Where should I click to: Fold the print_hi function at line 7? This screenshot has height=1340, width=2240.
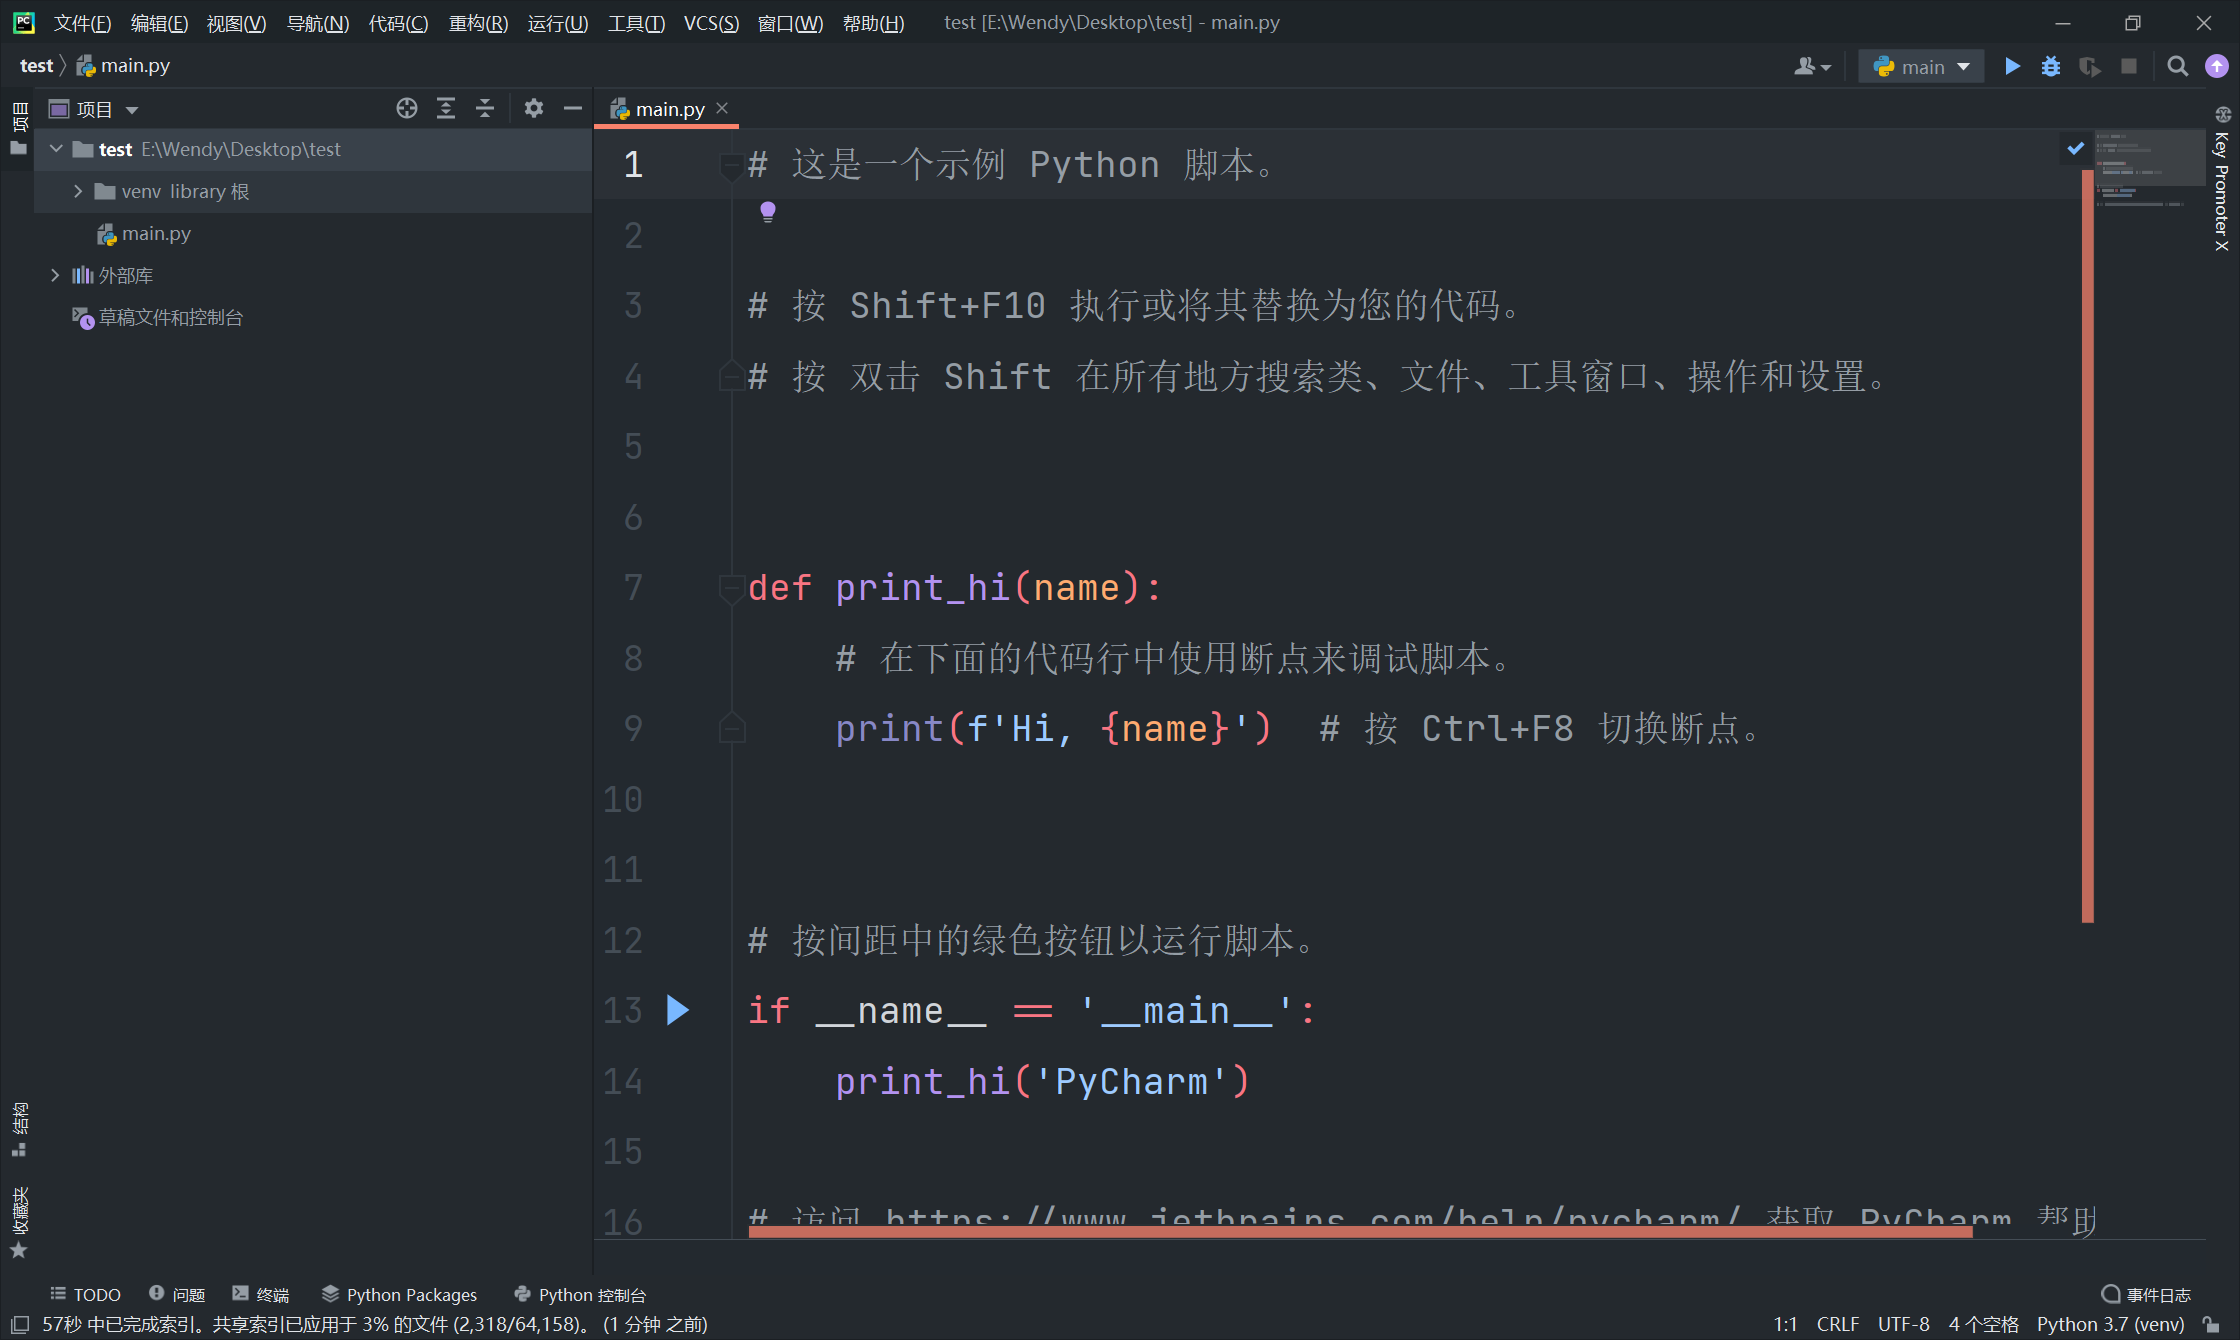coord(731,588)
